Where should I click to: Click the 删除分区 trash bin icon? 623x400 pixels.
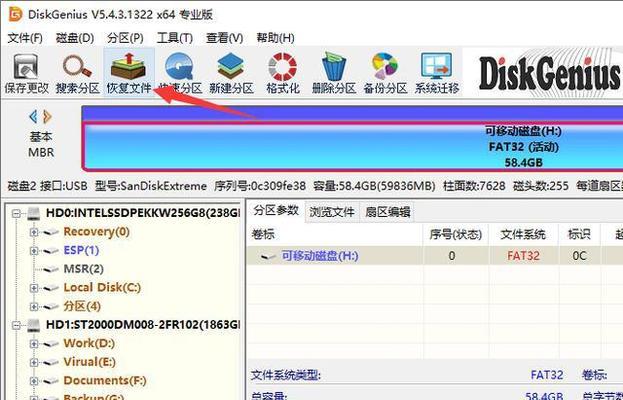pyautogui.click(x=334, y=74)
